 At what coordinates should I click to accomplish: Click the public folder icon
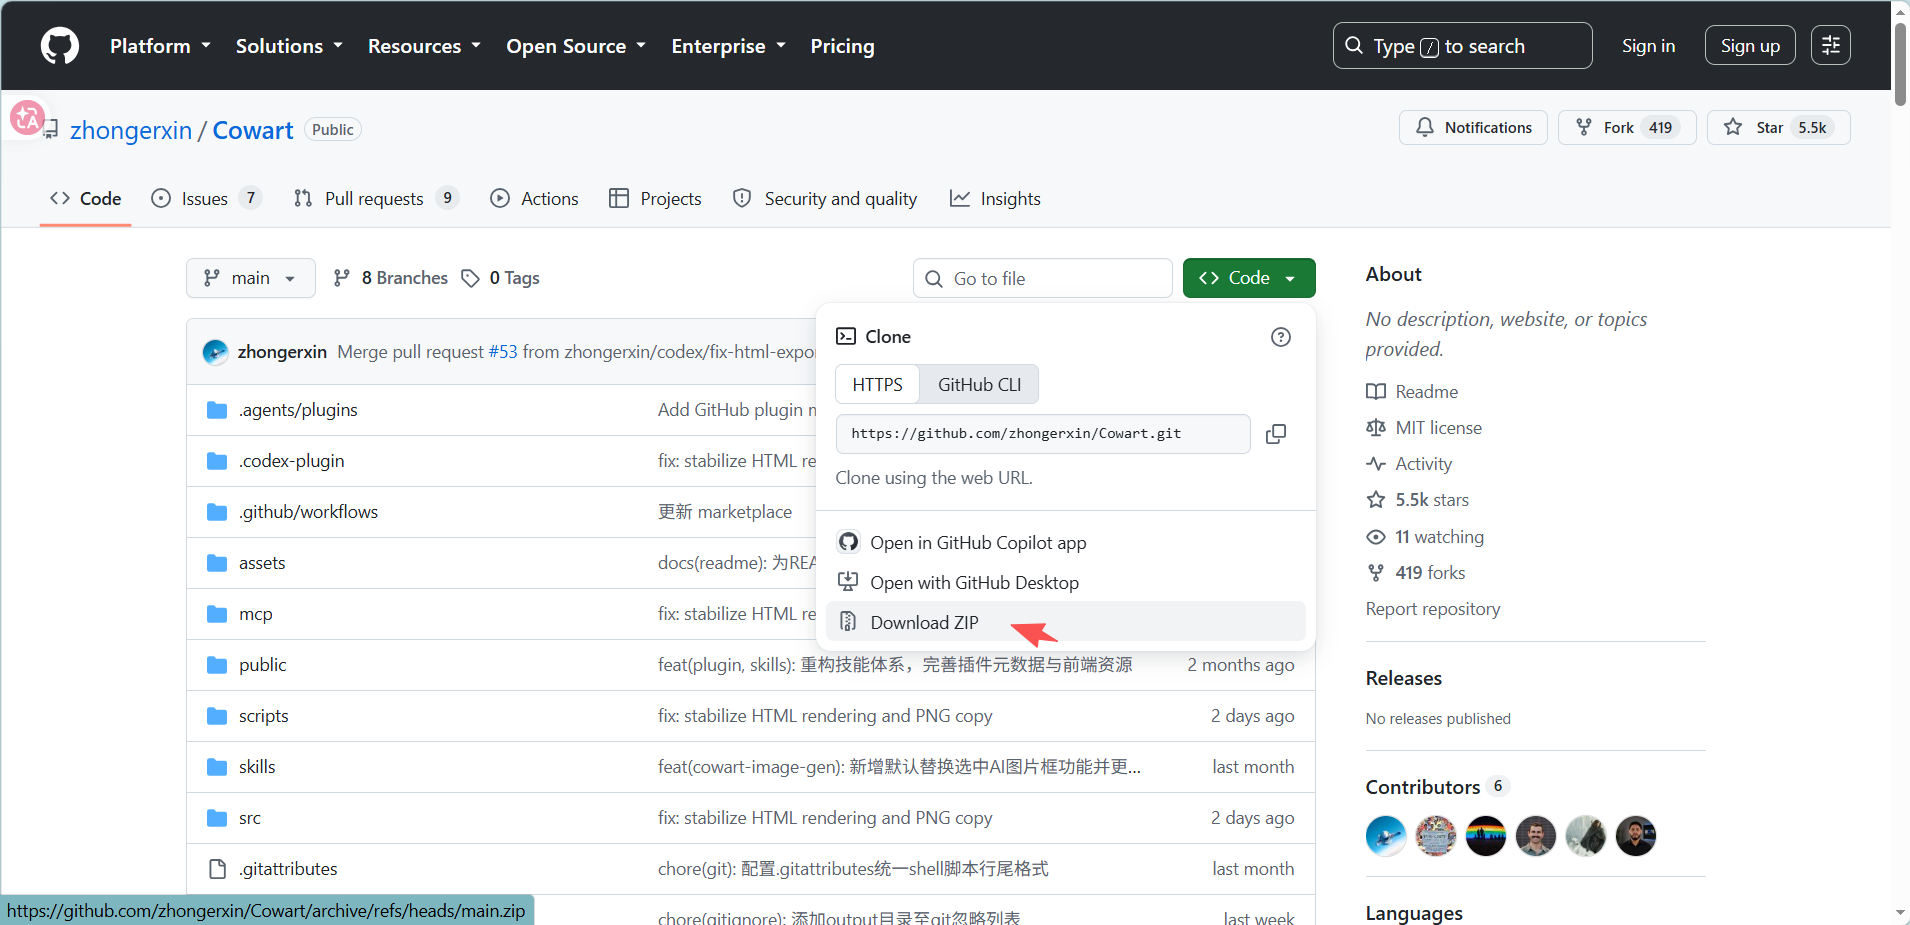click(217, 665)
